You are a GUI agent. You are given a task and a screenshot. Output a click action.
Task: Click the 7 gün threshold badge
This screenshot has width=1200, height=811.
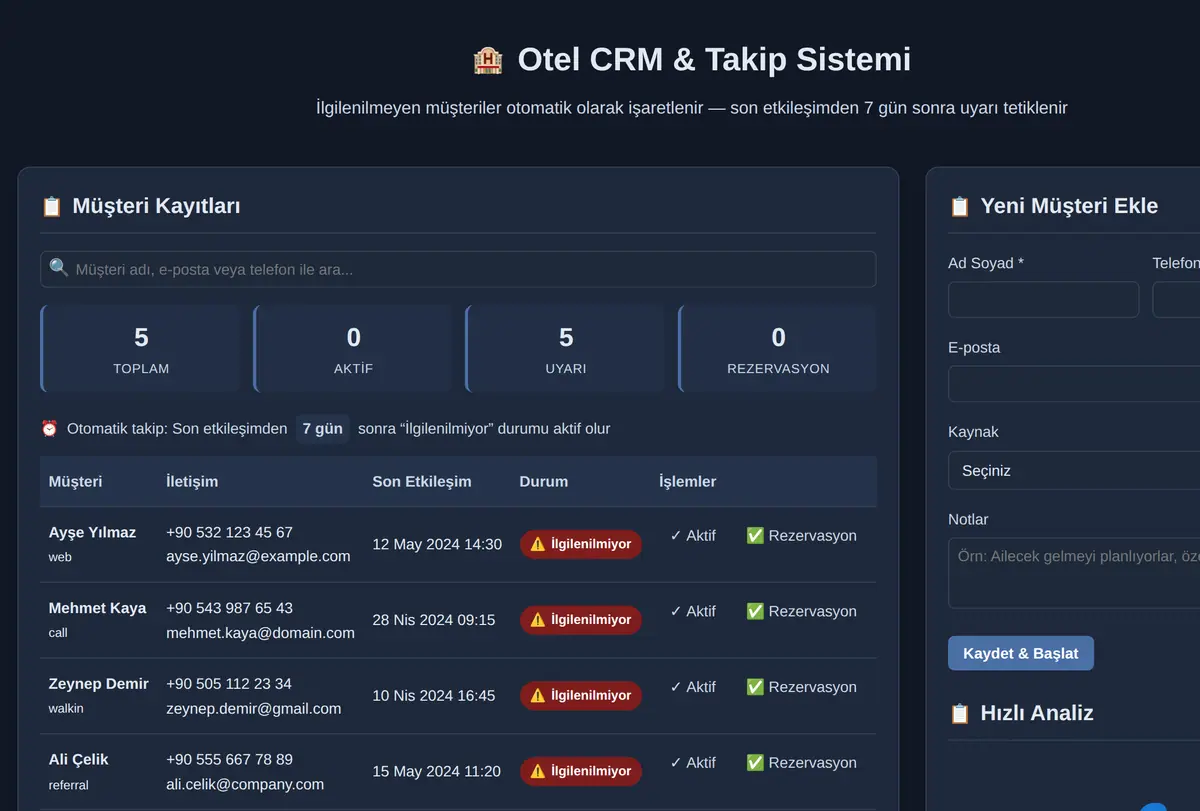coord(322,429)
